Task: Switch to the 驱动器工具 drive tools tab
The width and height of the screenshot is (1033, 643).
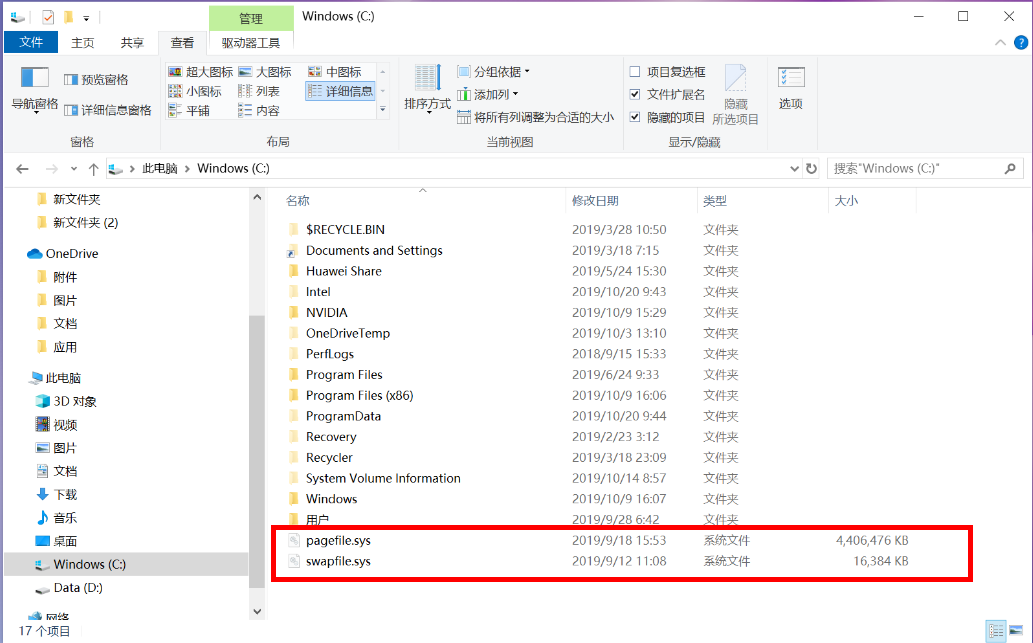Action: click(x=251, y=43)
